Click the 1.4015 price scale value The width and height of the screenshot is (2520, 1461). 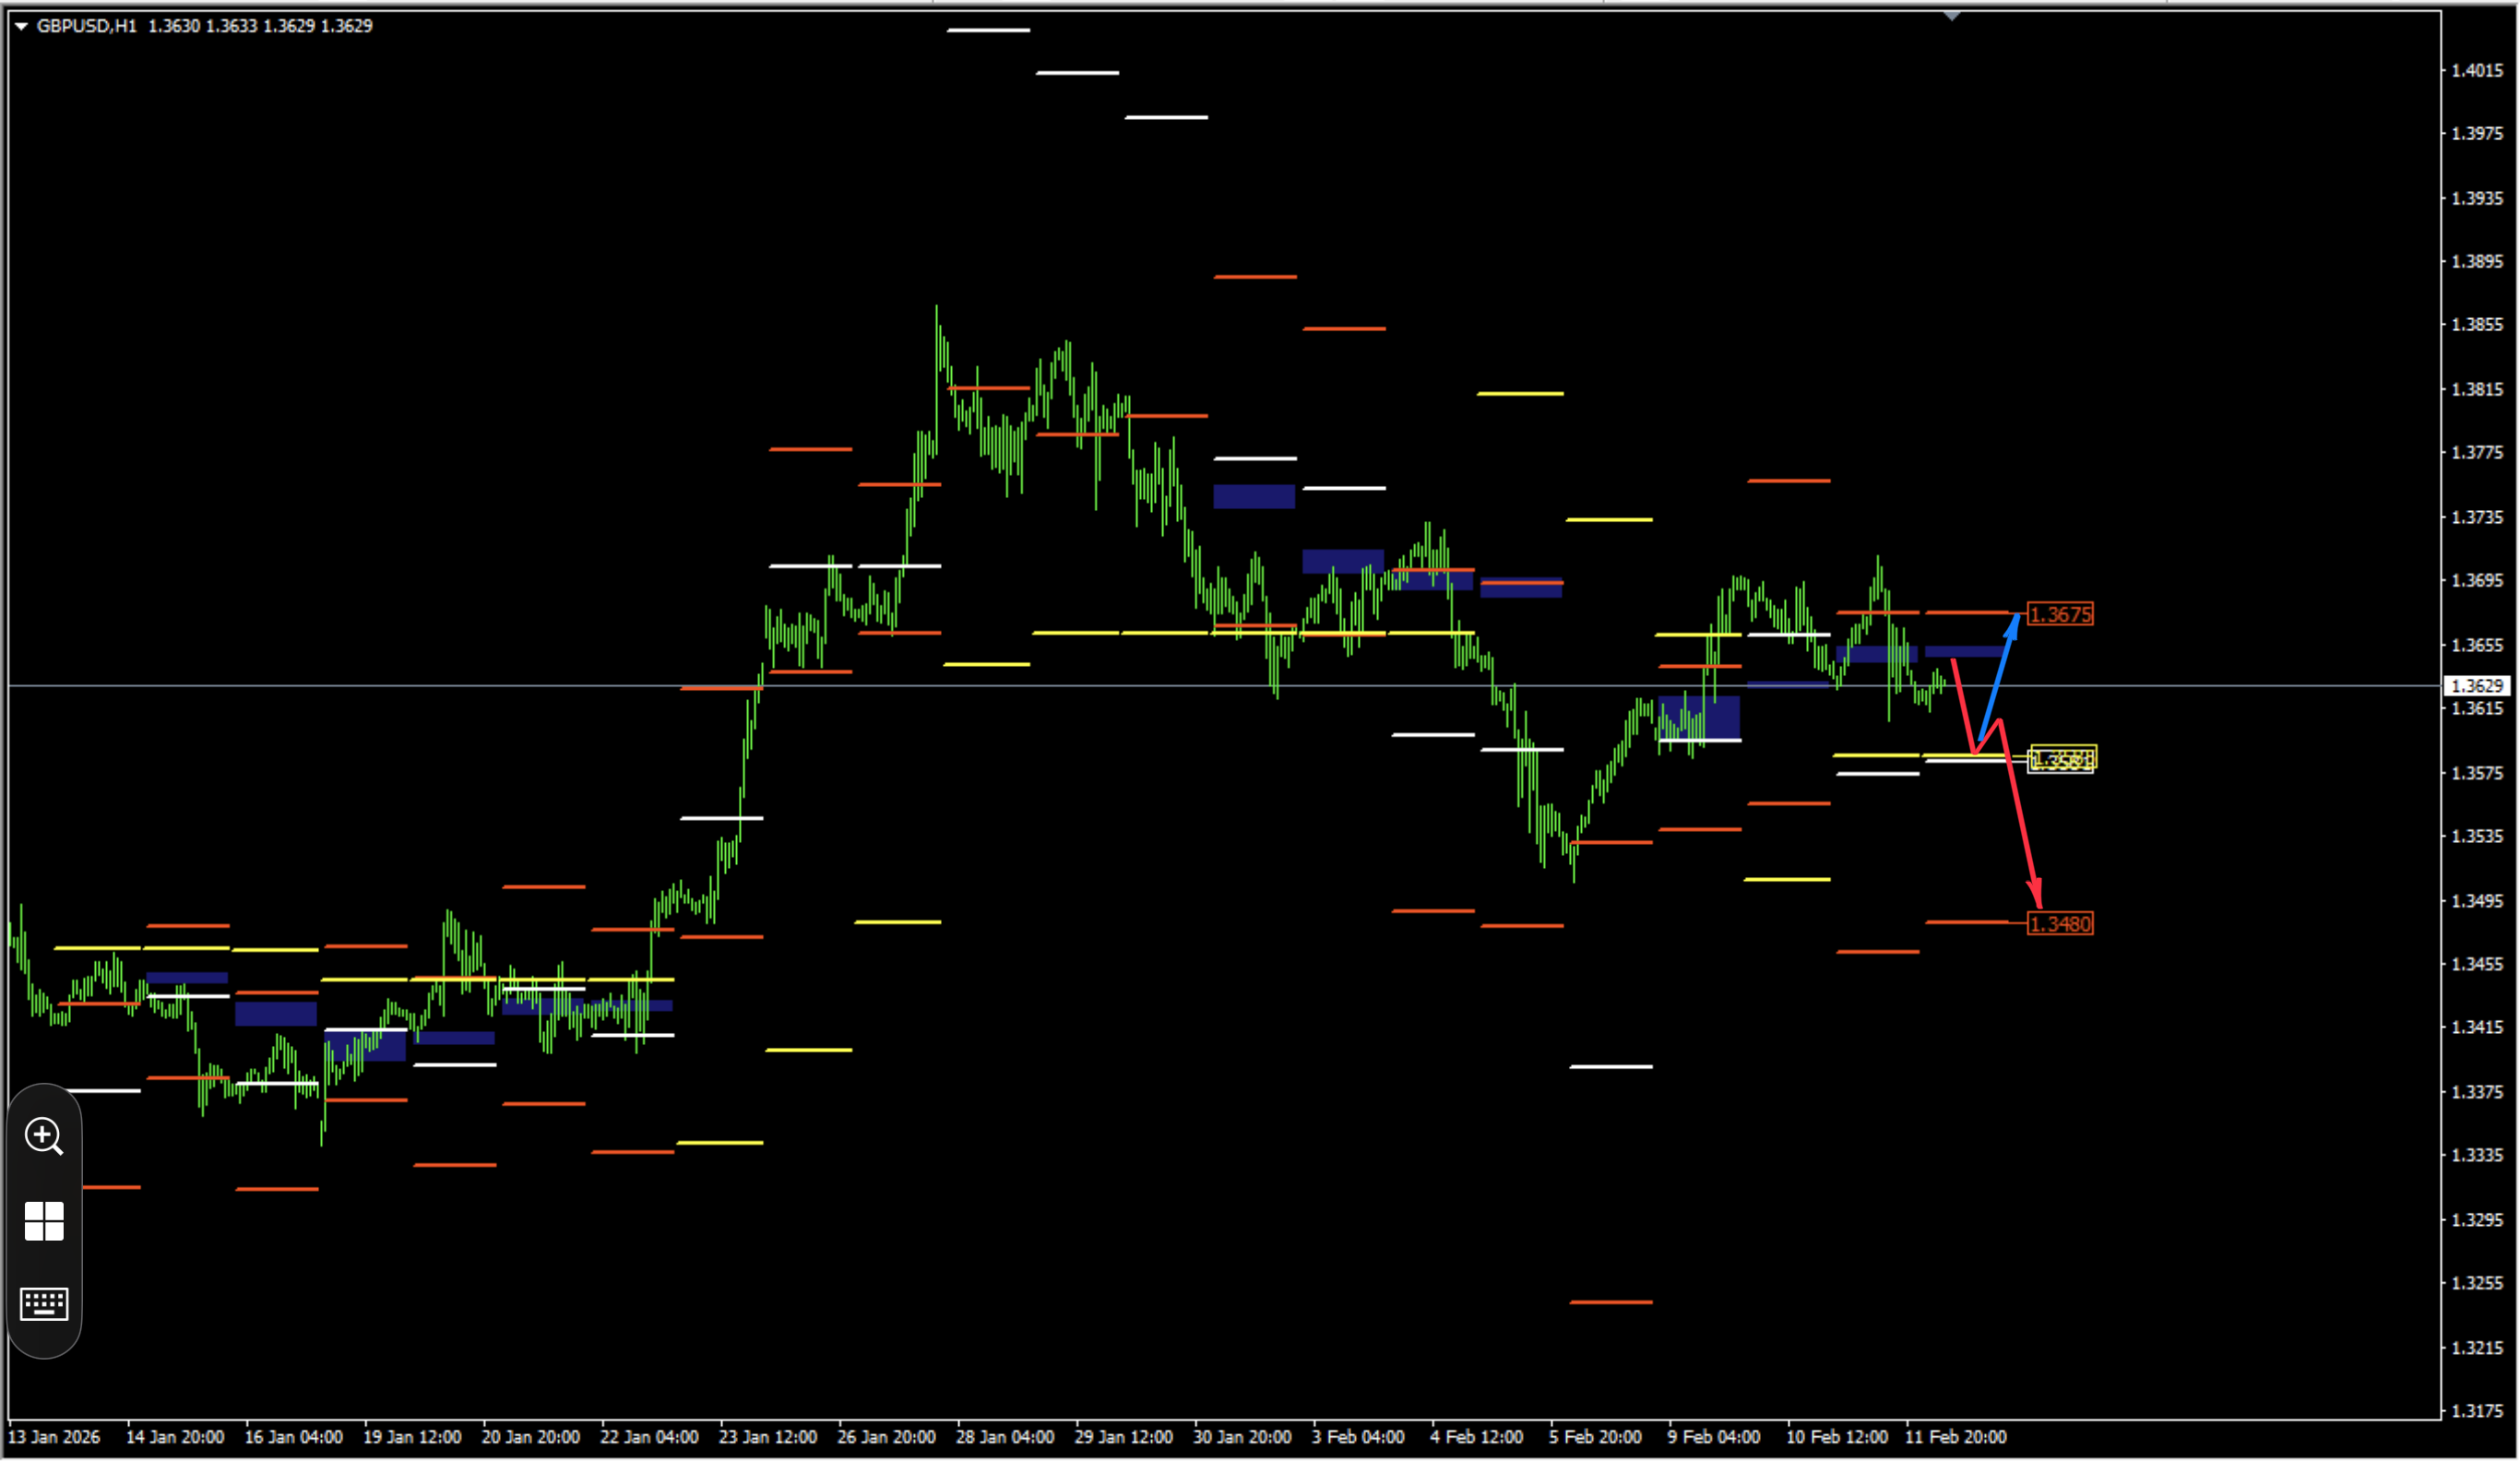[x=2477, y=71]
